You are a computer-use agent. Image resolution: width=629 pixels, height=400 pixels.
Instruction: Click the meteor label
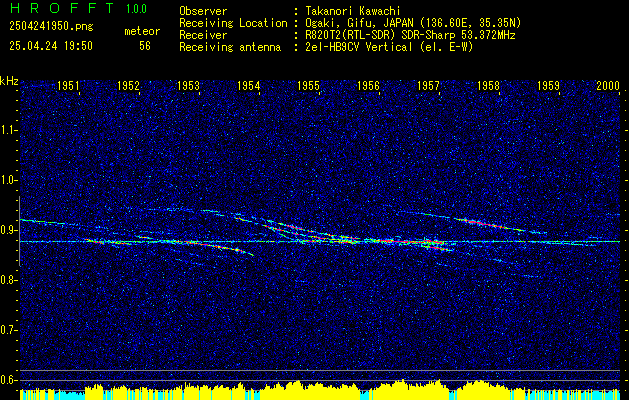(142, 31)
